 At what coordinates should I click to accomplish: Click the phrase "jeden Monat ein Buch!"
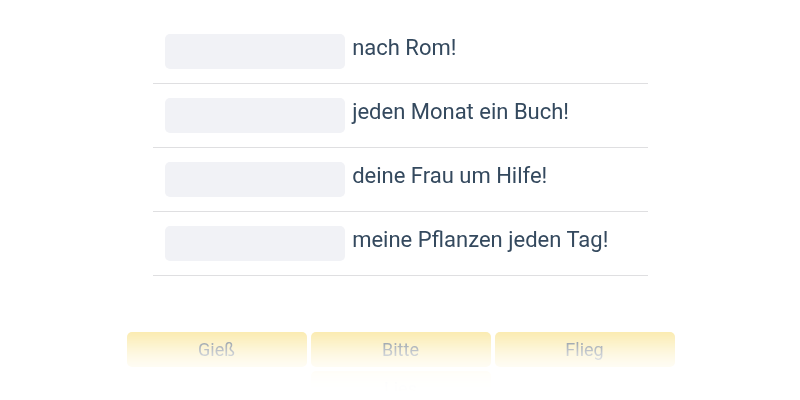pos(460,112)
